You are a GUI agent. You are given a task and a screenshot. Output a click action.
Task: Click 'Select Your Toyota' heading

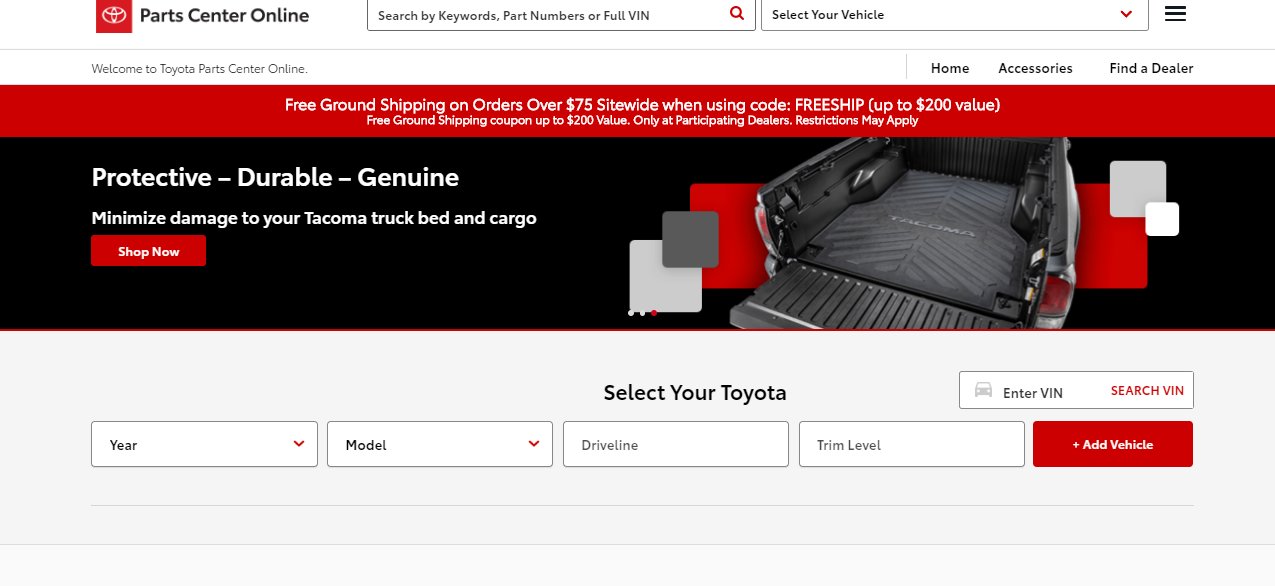(x=695, y=392)
